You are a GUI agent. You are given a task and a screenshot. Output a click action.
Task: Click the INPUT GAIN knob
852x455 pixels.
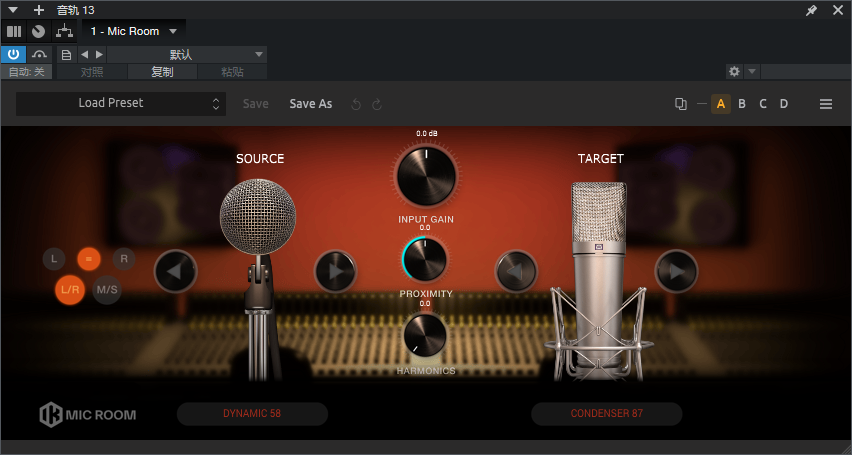click(x=426, y=176)
